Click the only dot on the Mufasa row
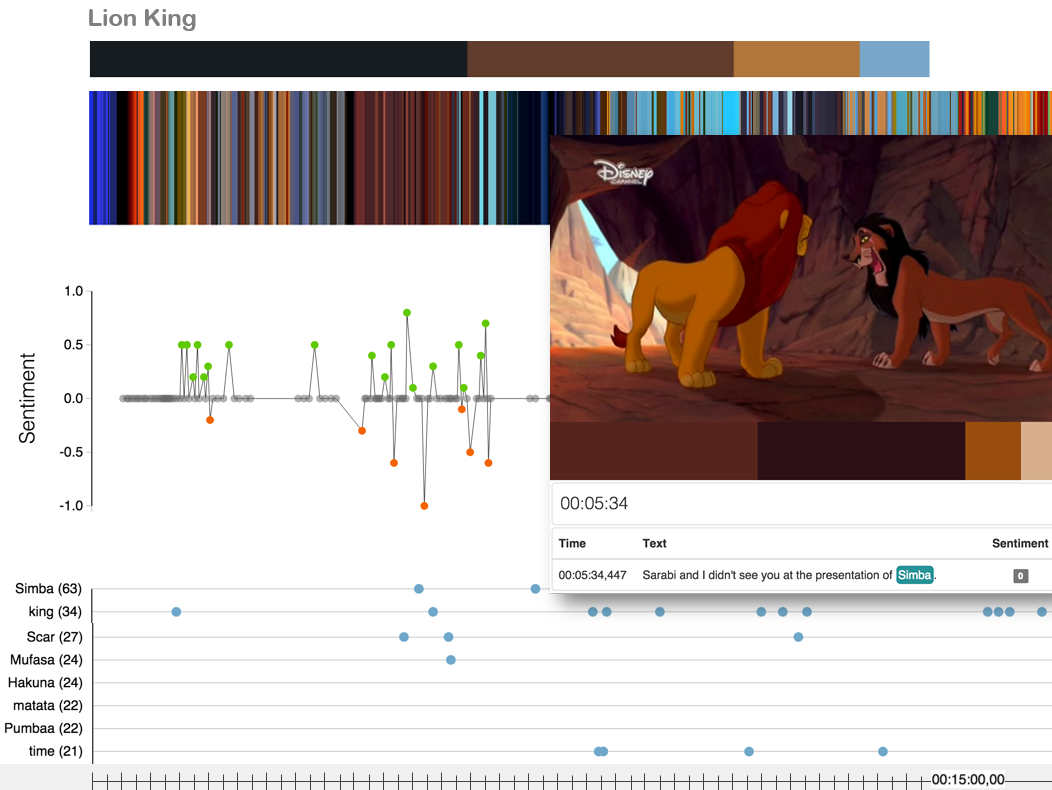The width and height of the screenshot is (1052, 790). coord(451,660)
